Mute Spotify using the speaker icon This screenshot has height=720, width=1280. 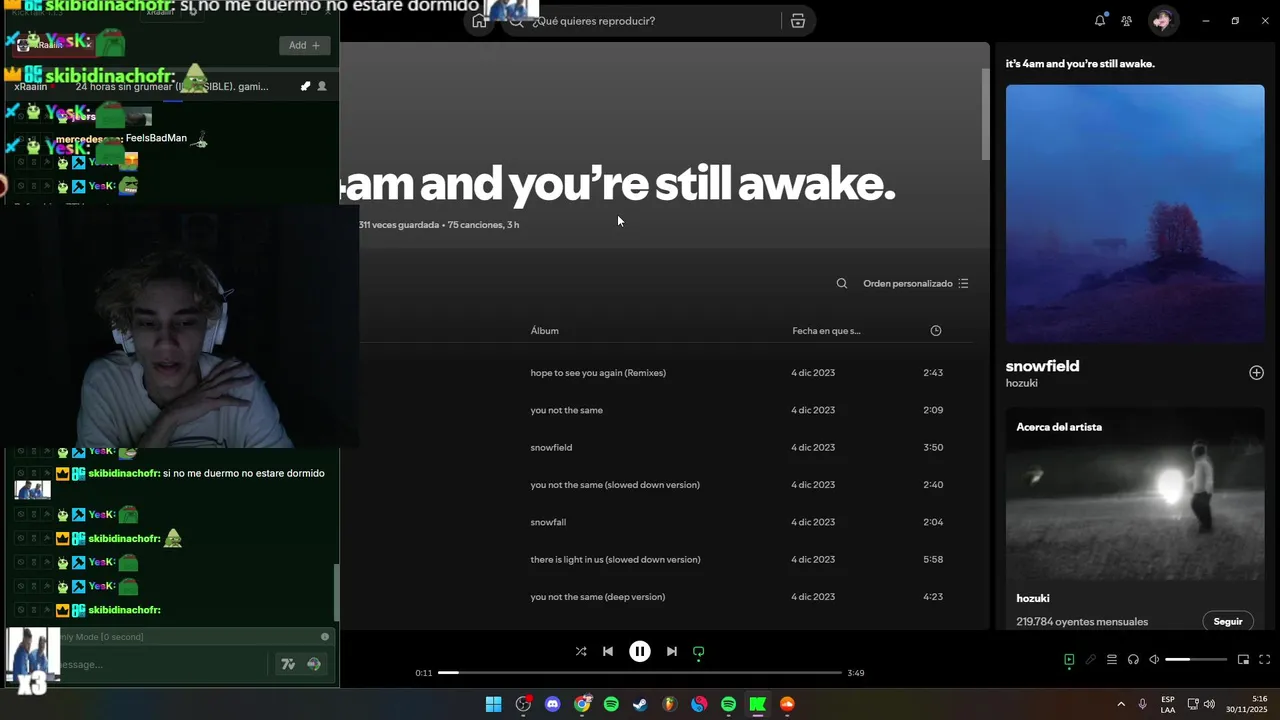coord(1154,660)
